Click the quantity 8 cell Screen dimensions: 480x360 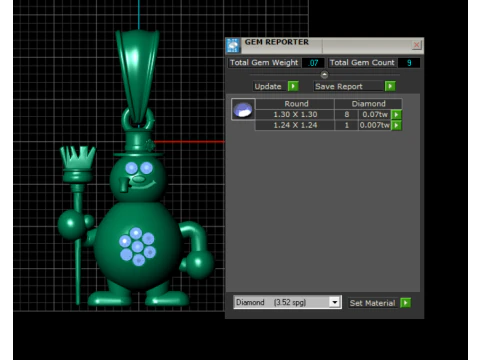click(347, 115)
